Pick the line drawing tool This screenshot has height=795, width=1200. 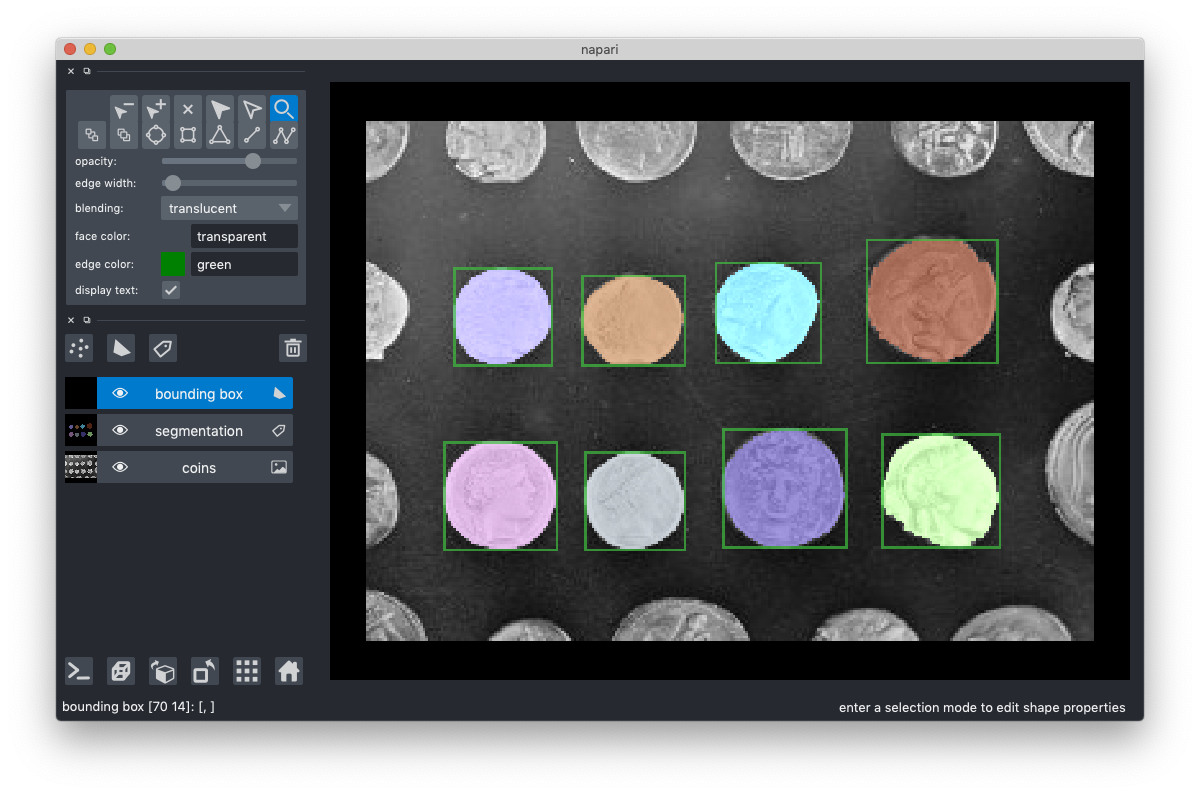pyautogui.click(x=251, y=133)
